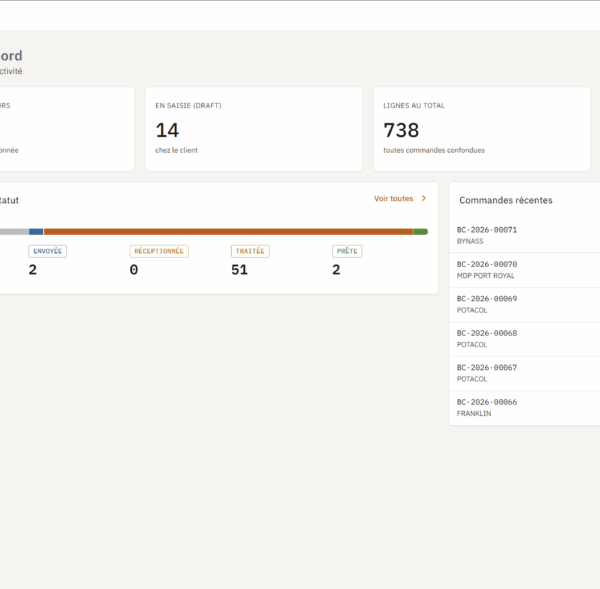Click the chevron arrow beside Voir toutes
The image size is (600, 589).
(x=424, y=198)
